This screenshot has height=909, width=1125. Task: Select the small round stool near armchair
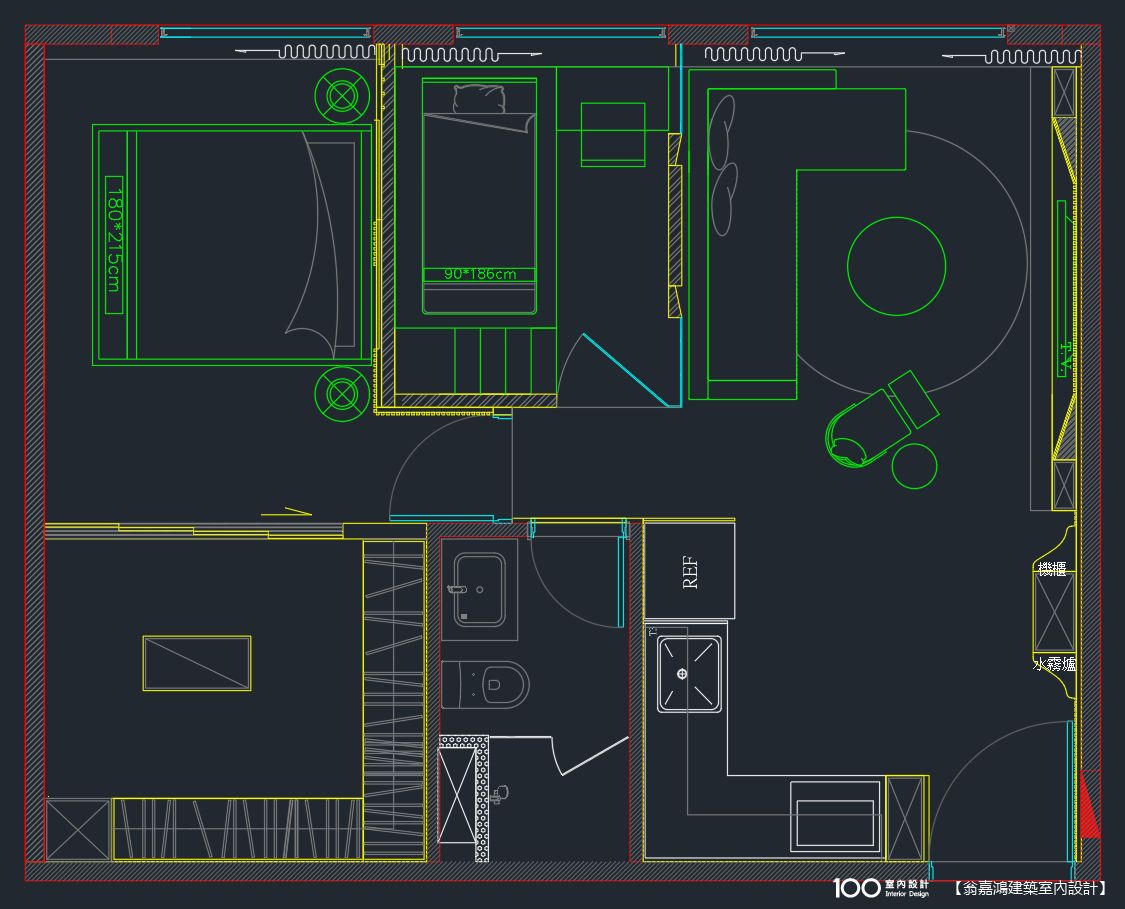914,466
